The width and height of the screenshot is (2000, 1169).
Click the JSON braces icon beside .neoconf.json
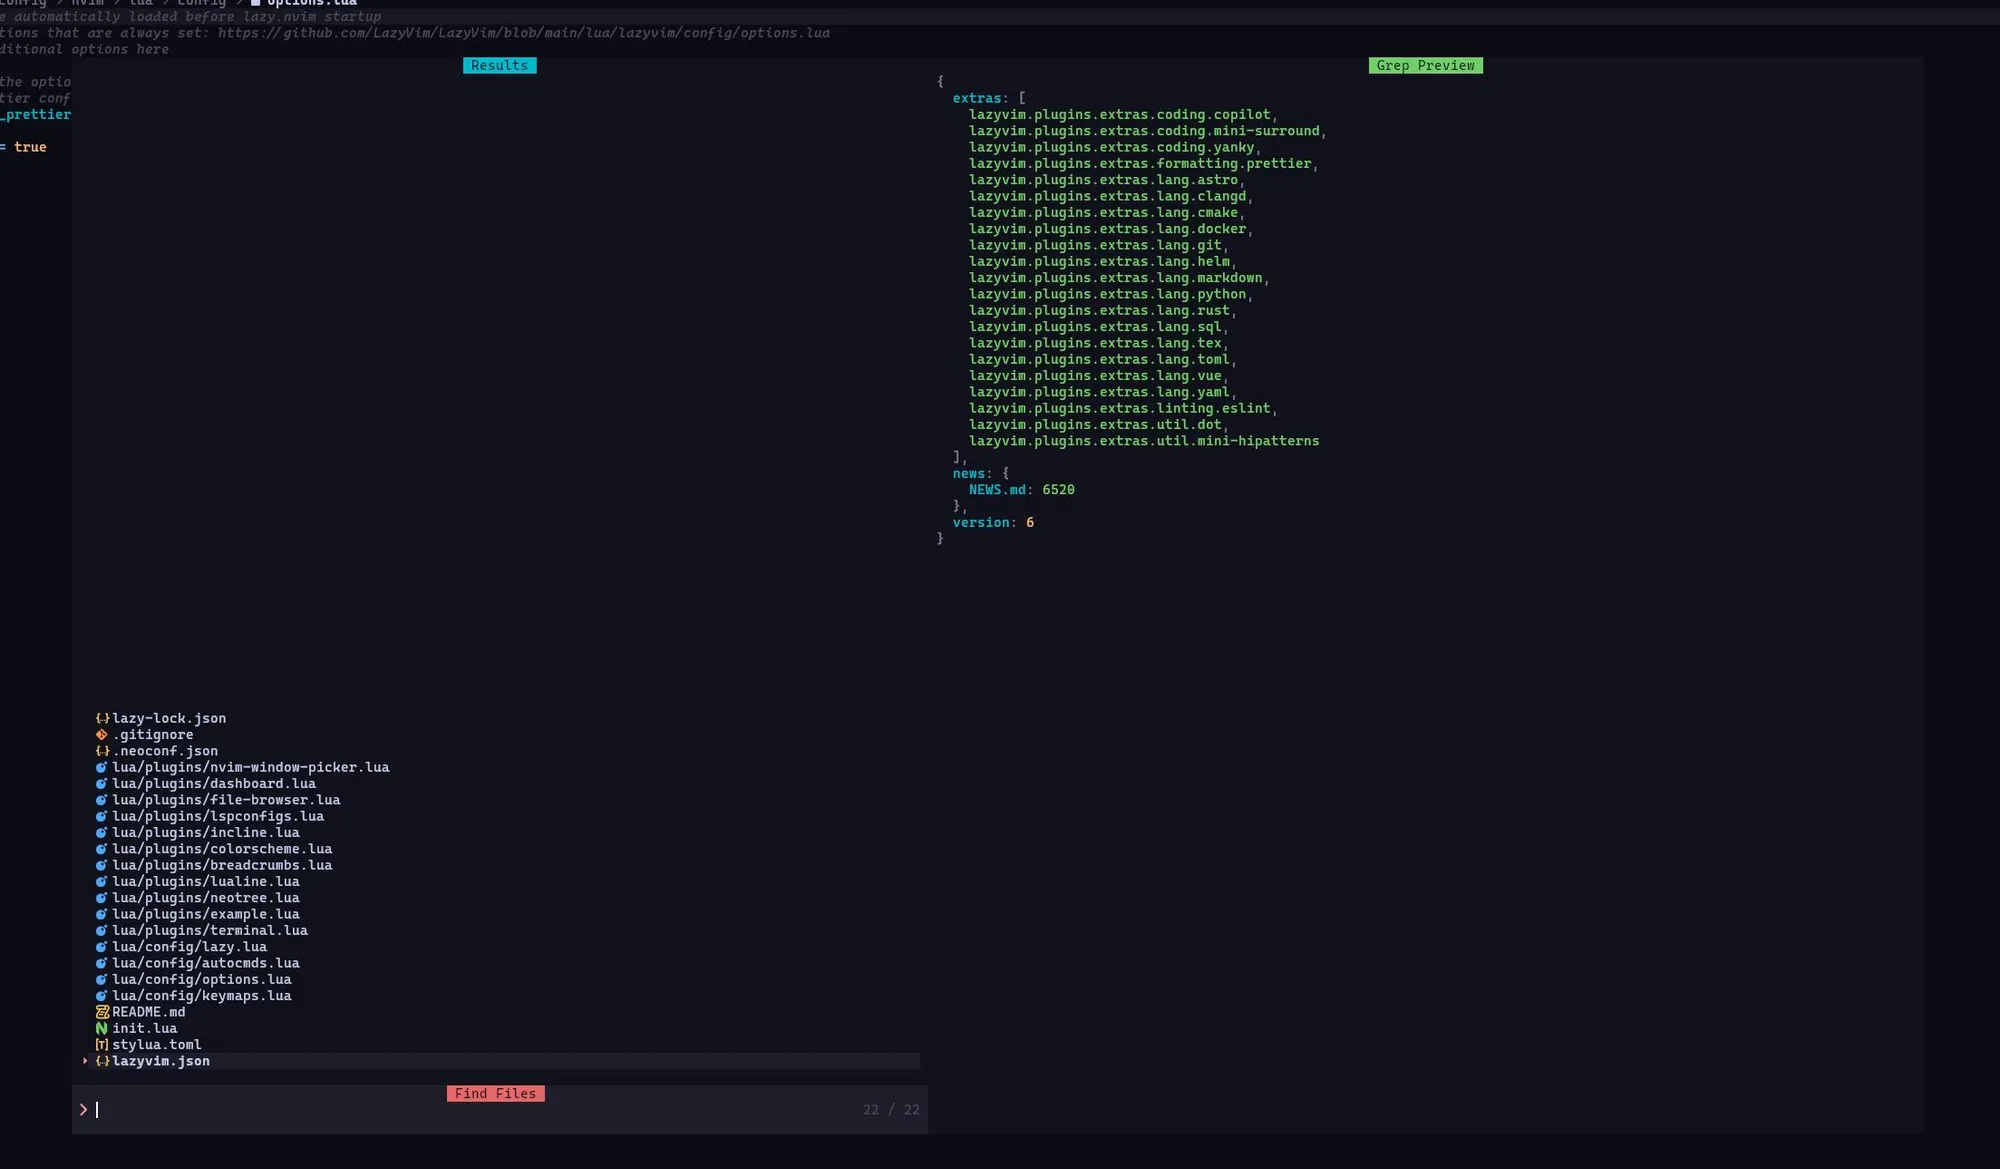(102, 751)
